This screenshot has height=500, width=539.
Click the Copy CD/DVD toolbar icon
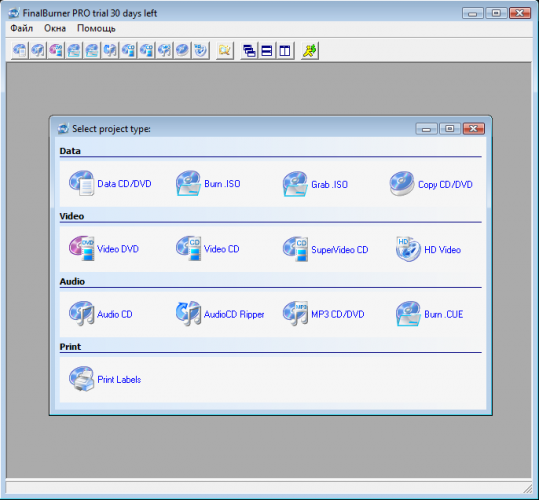183,51
